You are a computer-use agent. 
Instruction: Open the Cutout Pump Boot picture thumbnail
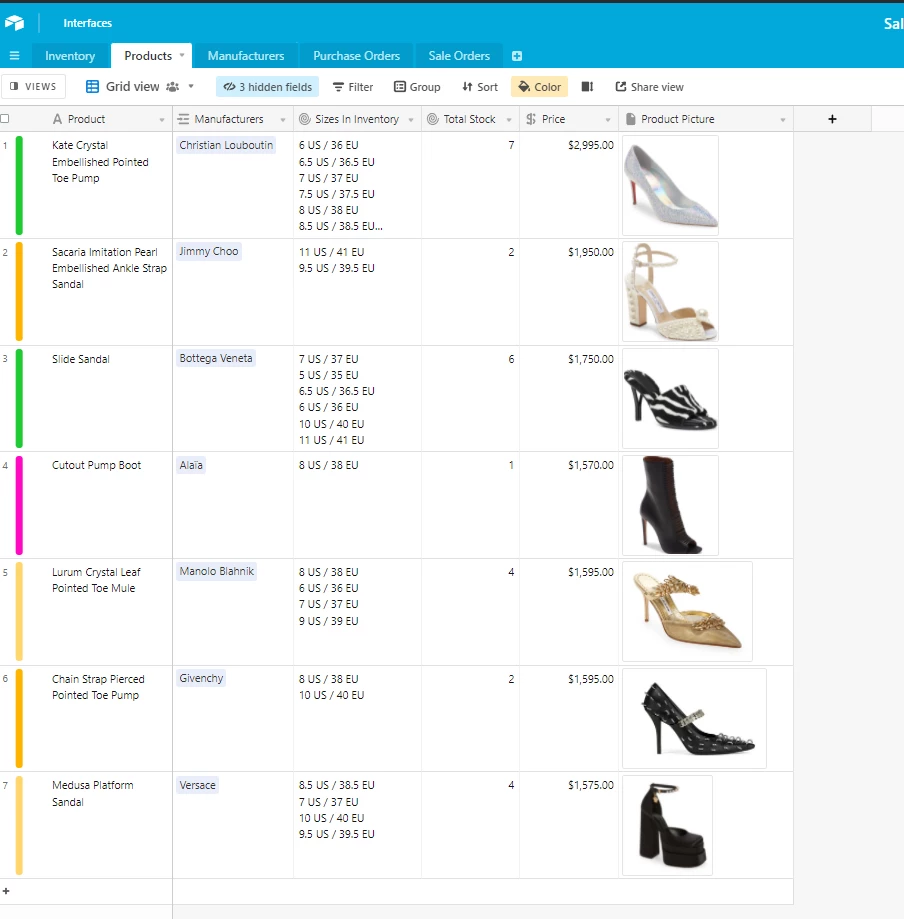tap(670, 505)
